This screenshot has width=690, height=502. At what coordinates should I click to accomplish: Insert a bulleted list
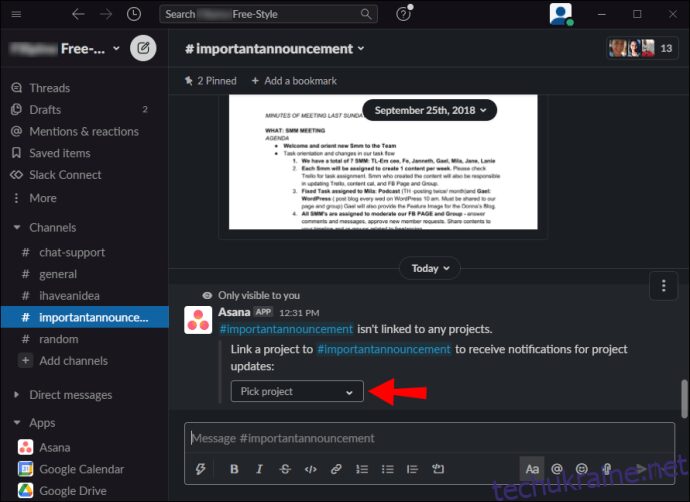(387, 469)
